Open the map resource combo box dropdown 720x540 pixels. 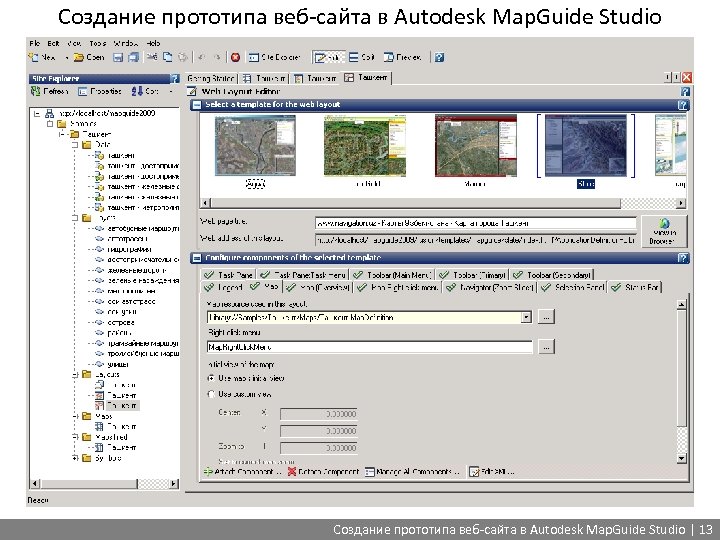coord(527,317)
